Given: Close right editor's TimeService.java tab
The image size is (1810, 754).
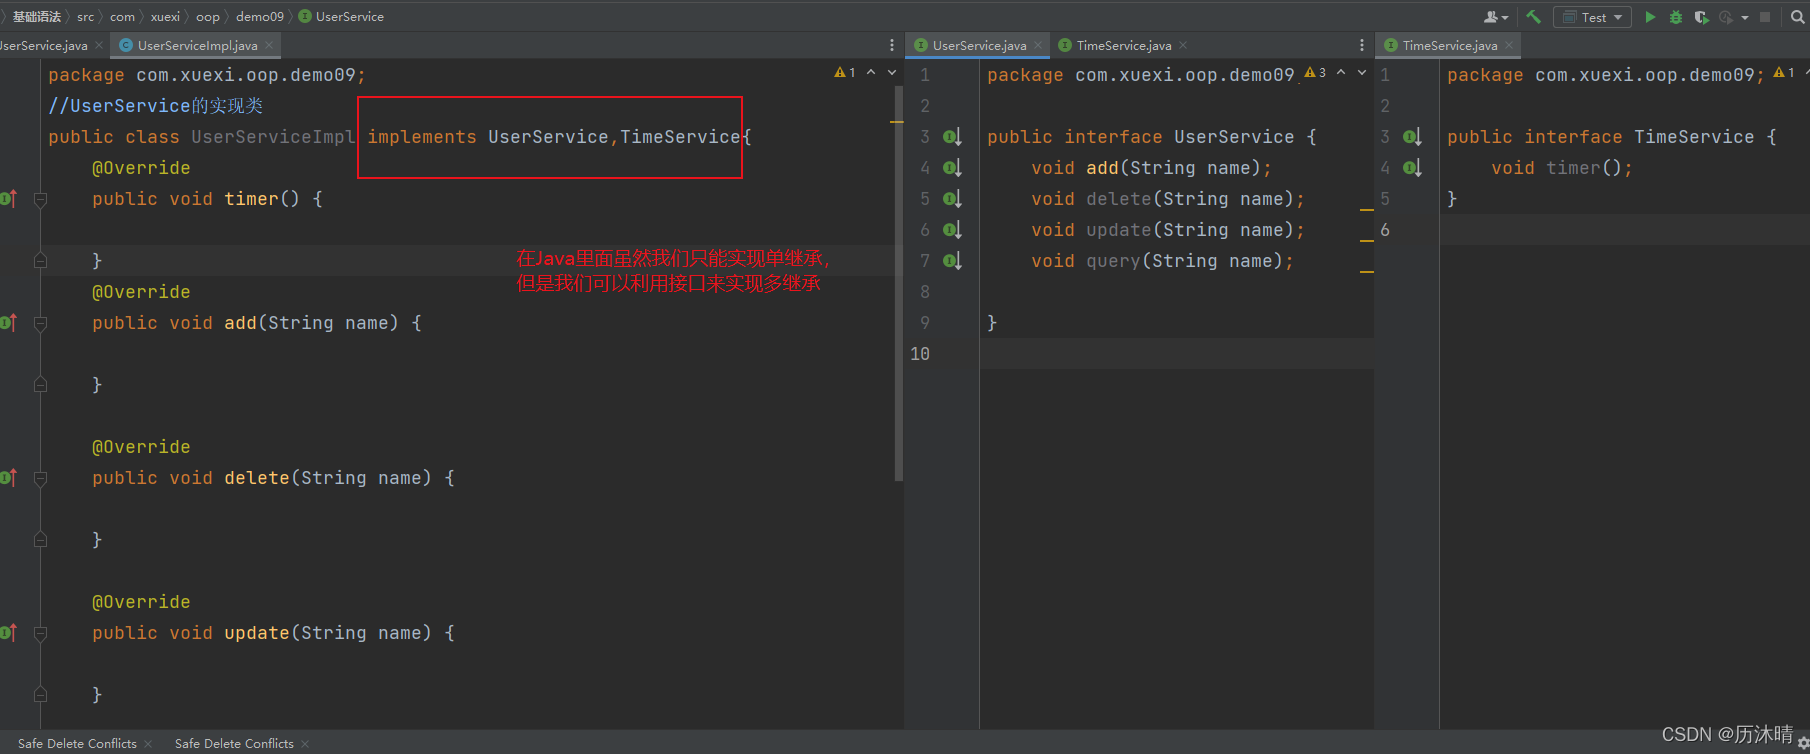Looking at the screenshot, I should pos(1509,45).
